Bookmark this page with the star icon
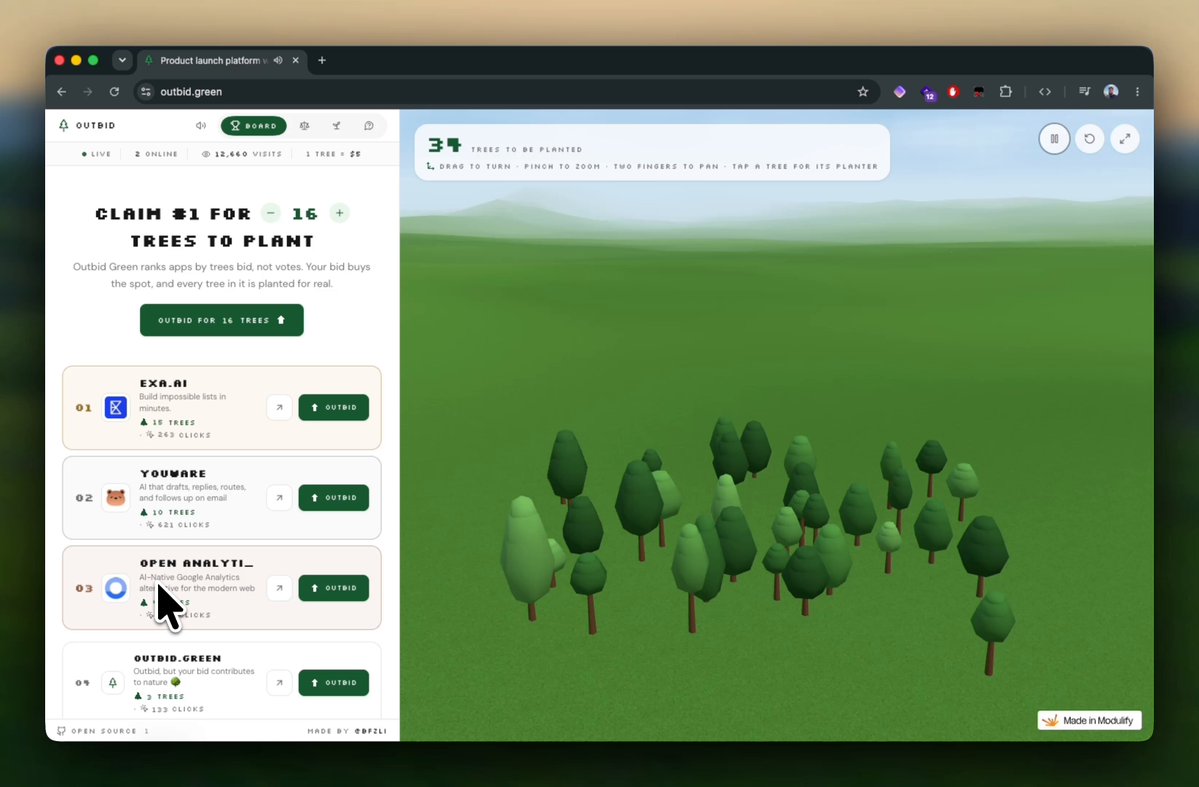This screenshot has width=1199, height=787. (863, 92)
